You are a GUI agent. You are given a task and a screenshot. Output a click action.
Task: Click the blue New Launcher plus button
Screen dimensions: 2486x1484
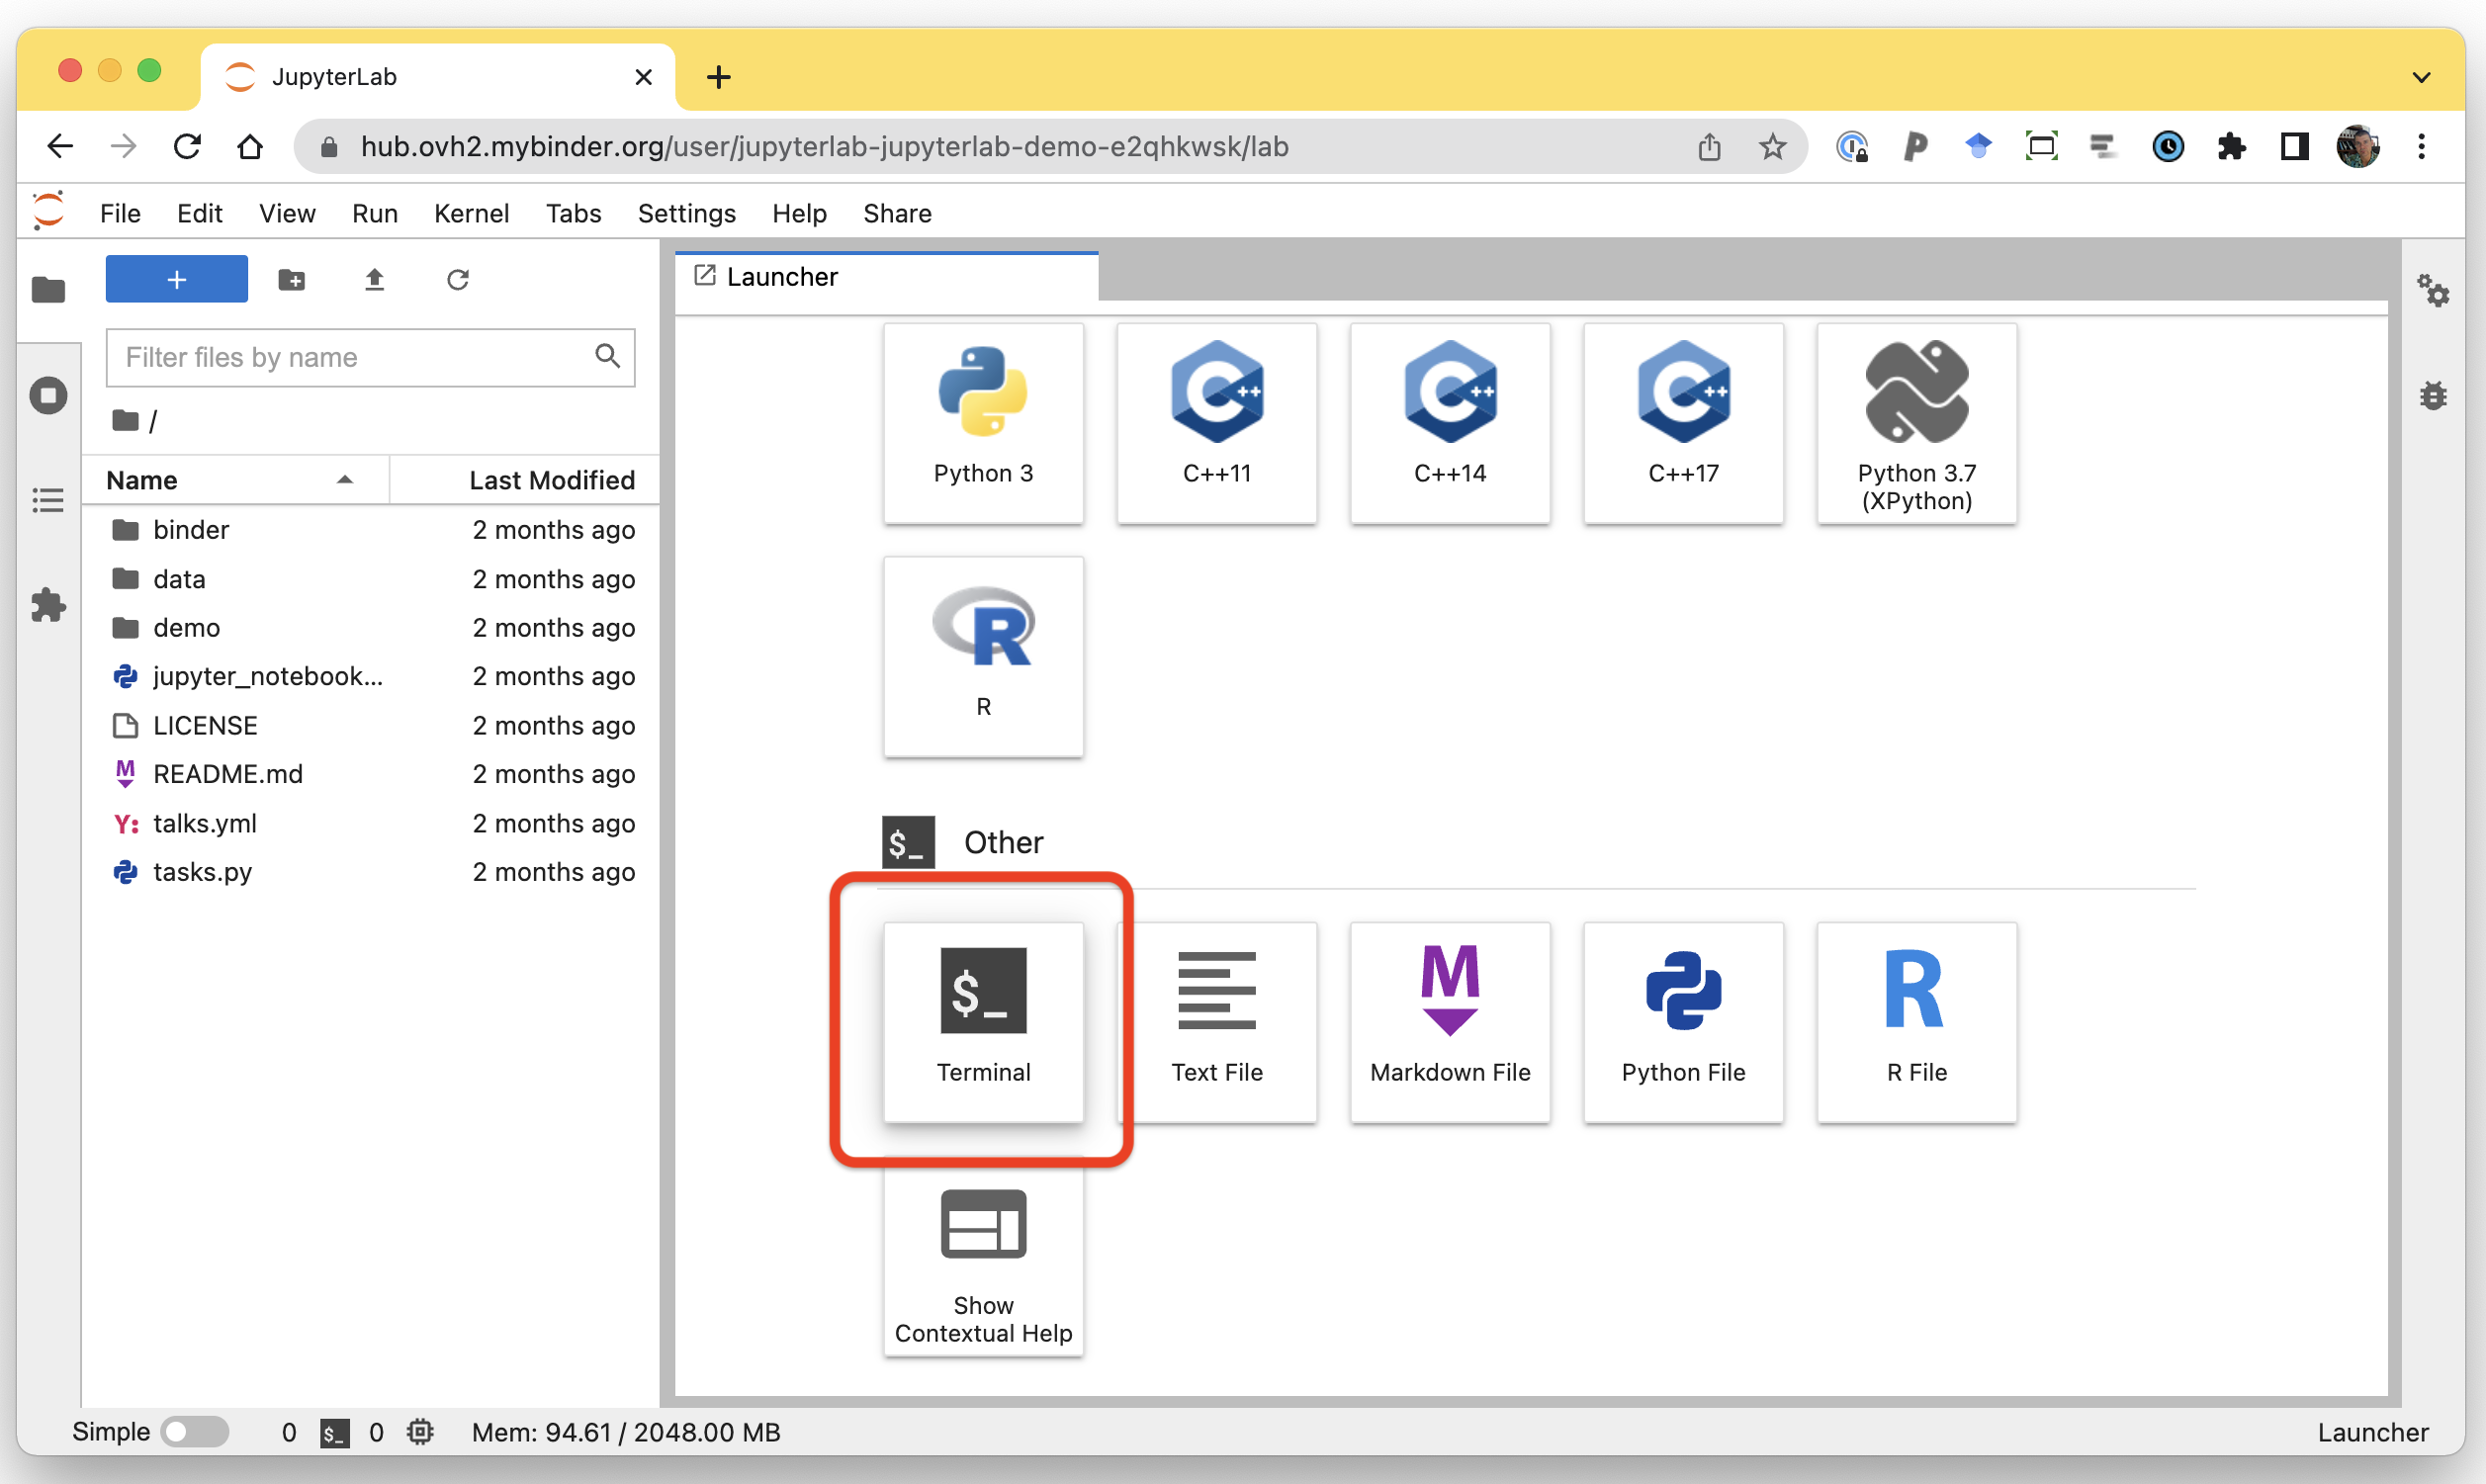[x=177, y=279]
